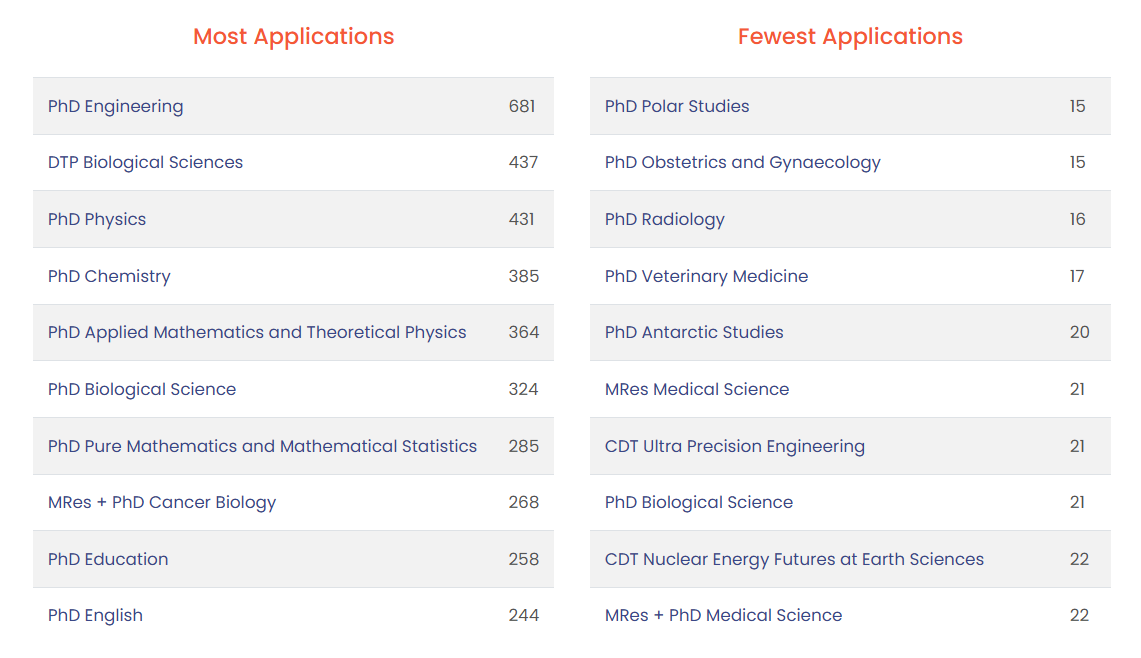Select PhD Veterinary Medicine
1141x658 pixels.
coord(850,276)
